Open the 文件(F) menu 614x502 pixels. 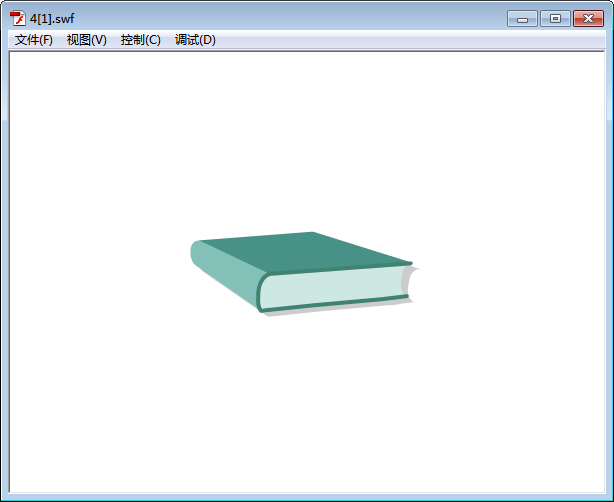pyautogui.click(x=34, y=40)
